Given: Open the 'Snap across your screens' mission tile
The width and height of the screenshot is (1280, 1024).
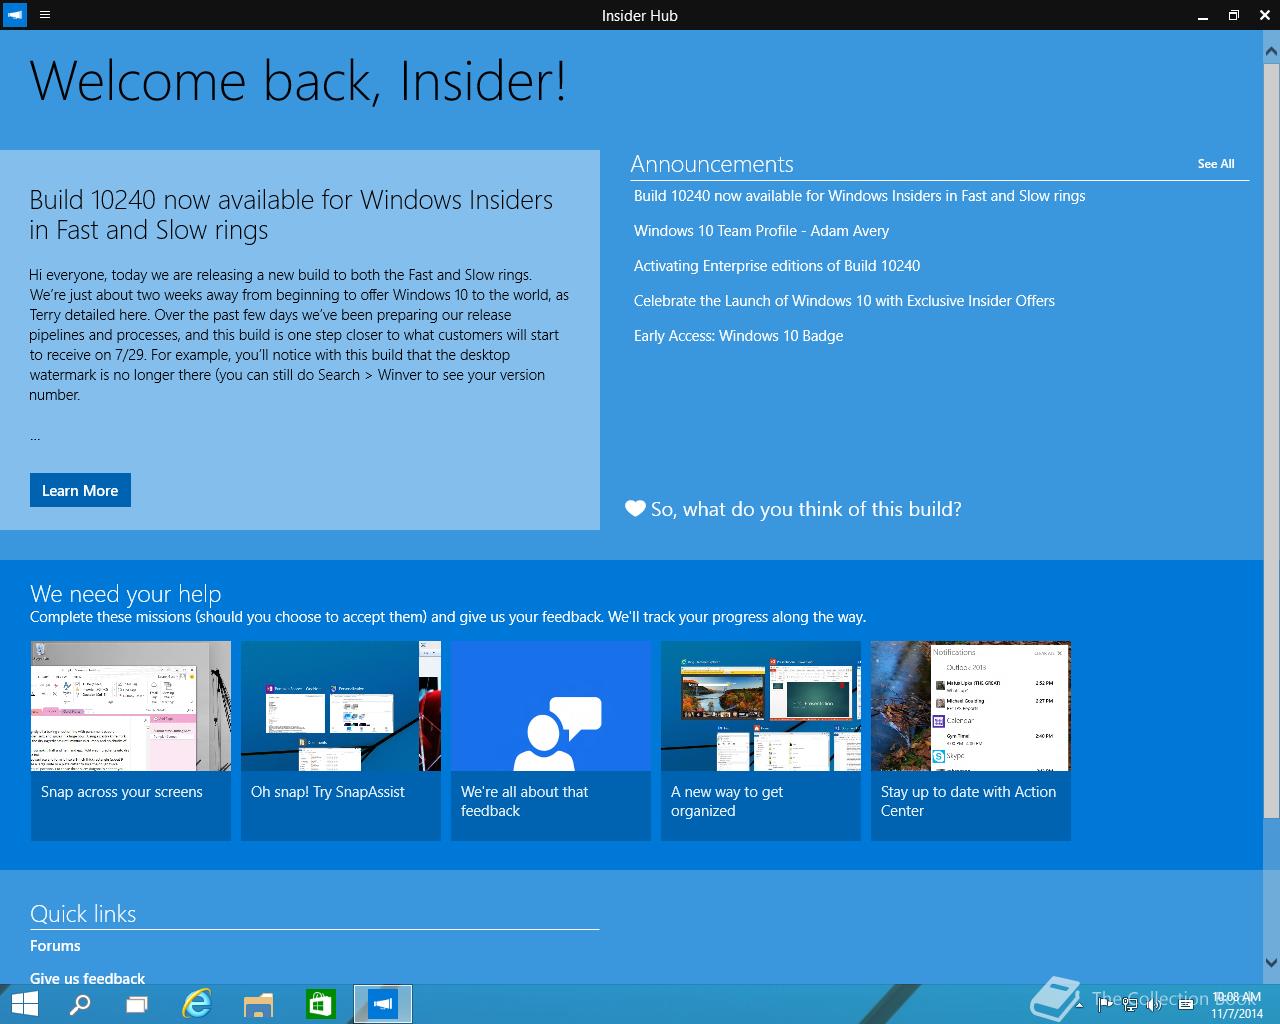Looking at the screenshot, I should point(131,741).
